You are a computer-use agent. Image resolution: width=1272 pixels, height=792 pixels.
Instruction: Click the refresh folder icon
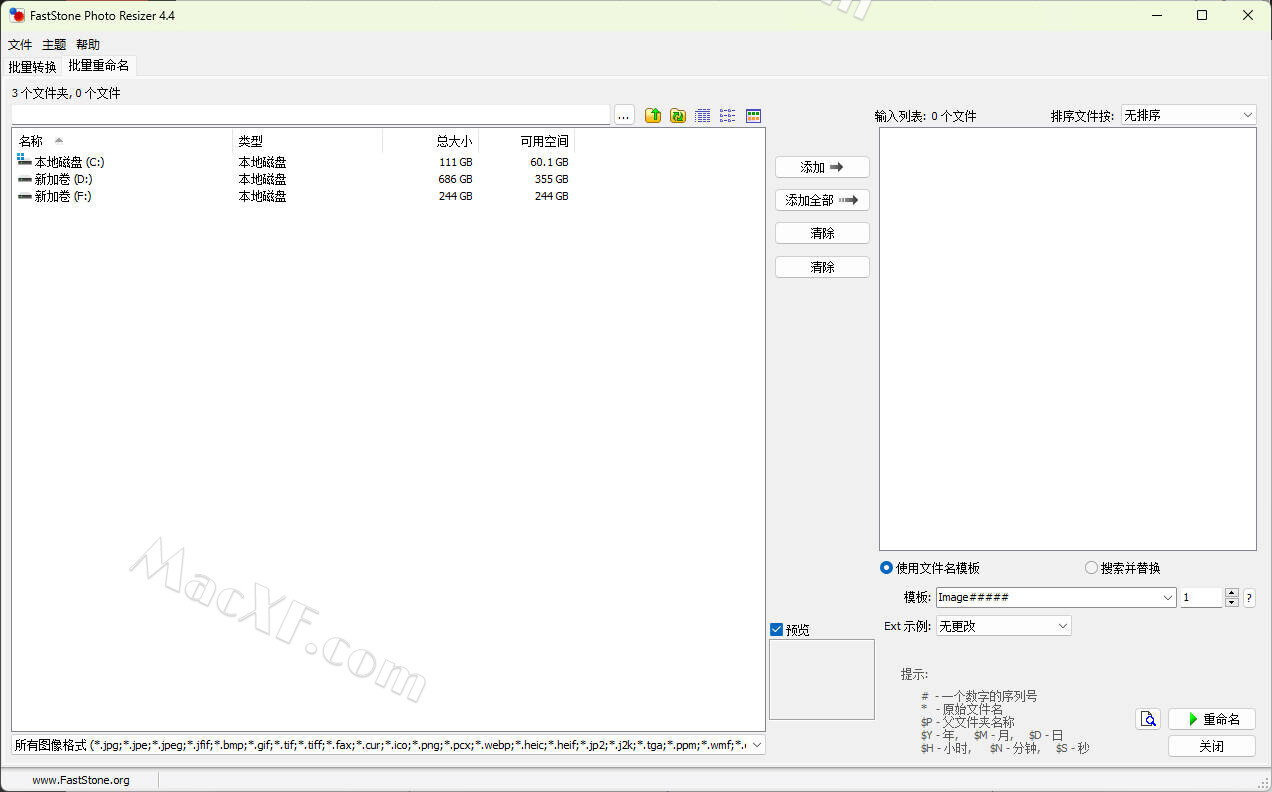(x=678, y=116)
